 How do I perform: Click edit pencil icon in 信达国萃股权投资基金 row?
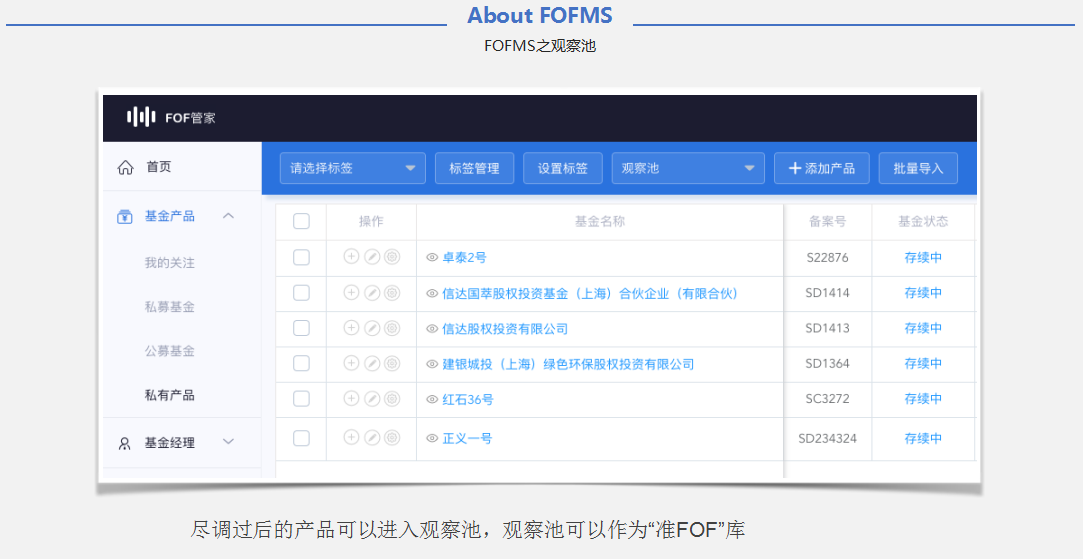pyautogui.click(x=372, y=292)
